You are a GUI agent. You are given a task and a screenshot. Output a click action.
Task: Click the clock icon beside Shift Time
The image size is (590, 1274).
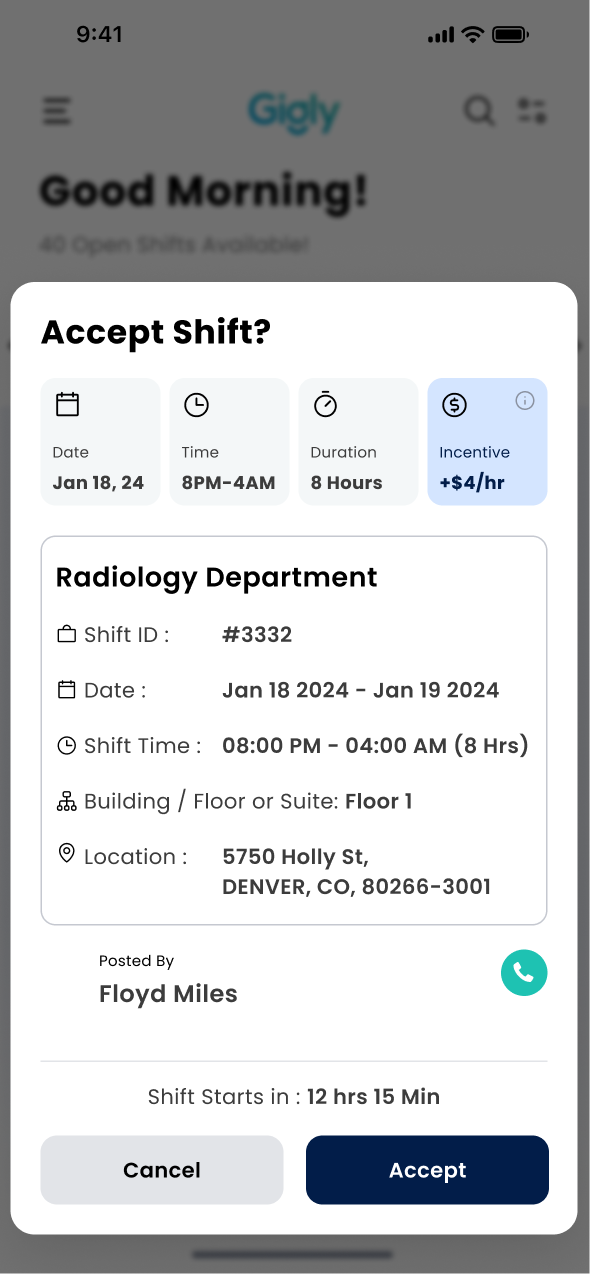[x=67, y=745]
